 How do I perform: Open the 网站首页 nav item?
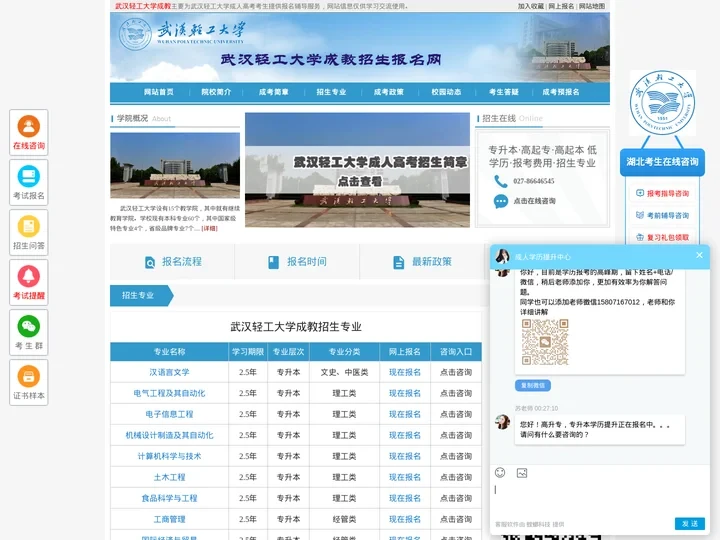[x=158, y=92]
